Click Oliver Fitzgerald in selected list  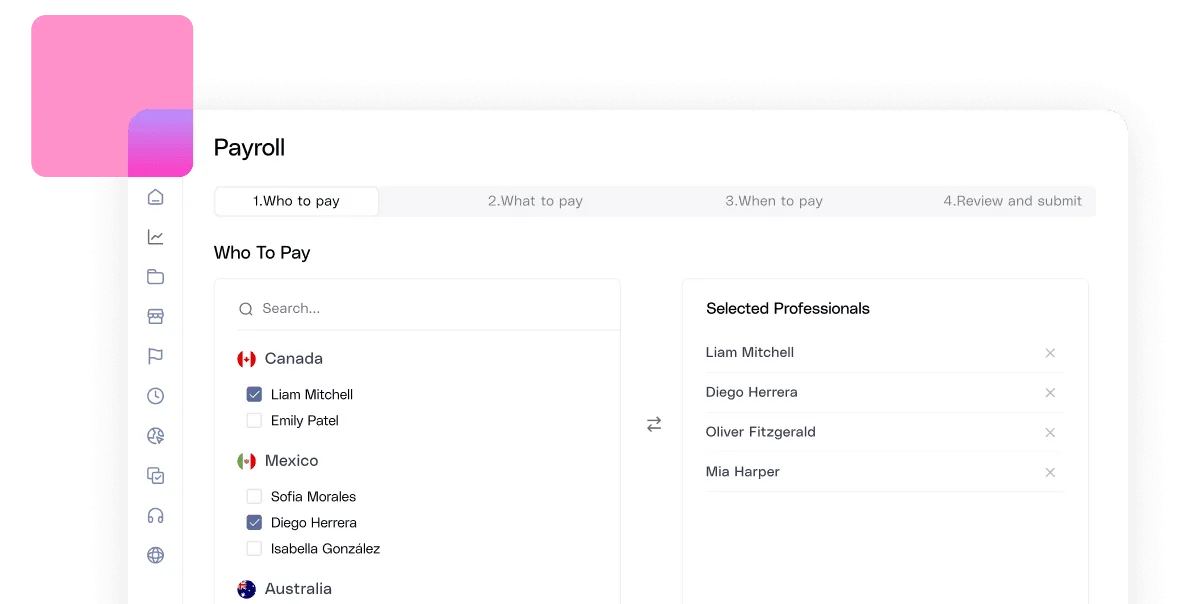761,432
